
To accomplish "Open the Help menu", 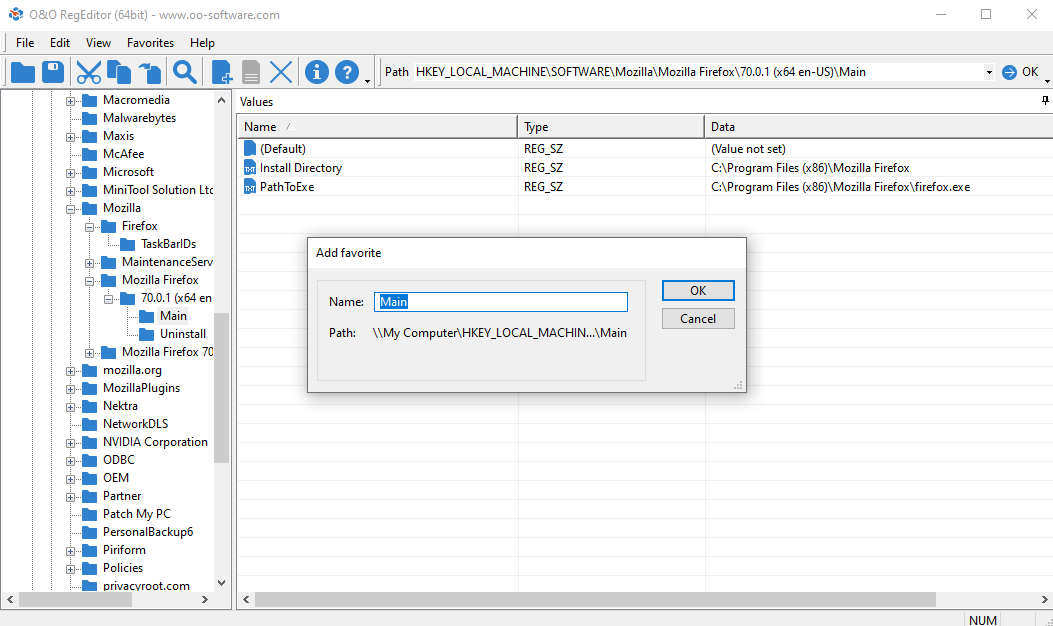I will tap(202, 42).
